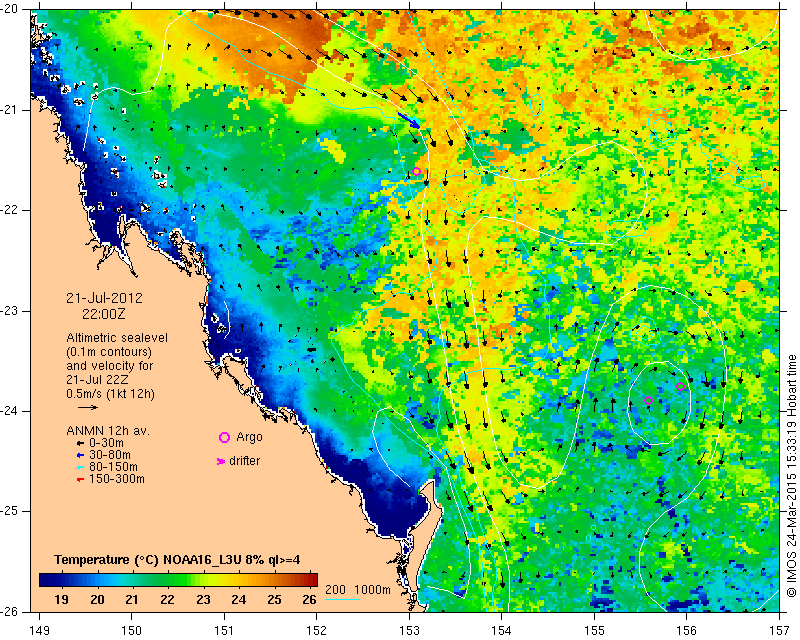Click the longitude axis label 157
The image size is (800, 640).
click(780, 631)
